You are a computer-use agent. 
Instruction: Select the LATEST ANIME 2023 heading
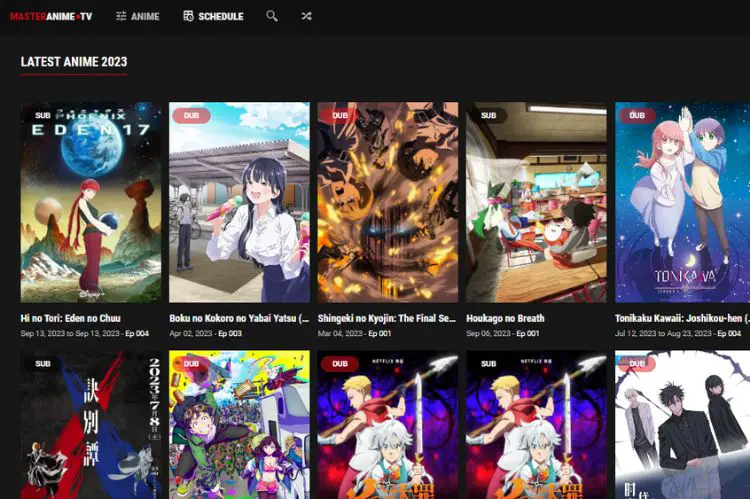(x=74, y=62)
